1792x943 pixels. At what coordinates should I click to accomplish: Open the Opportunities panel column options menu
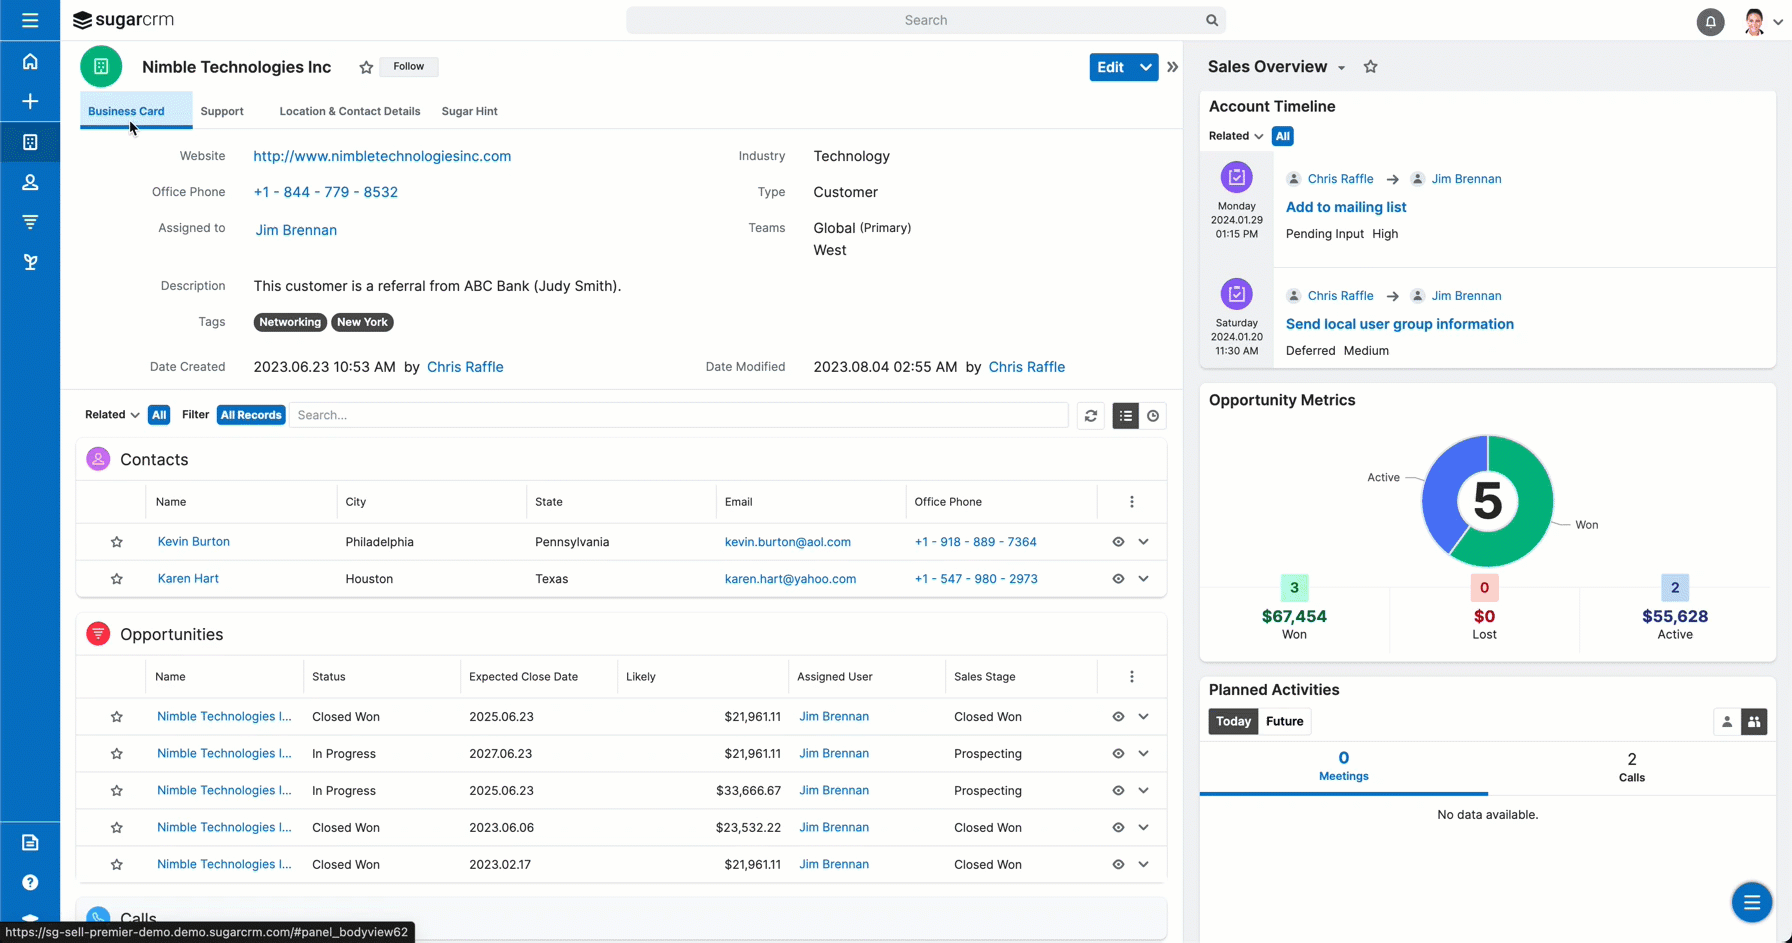pyautogui.click(x=1132, y=677)
